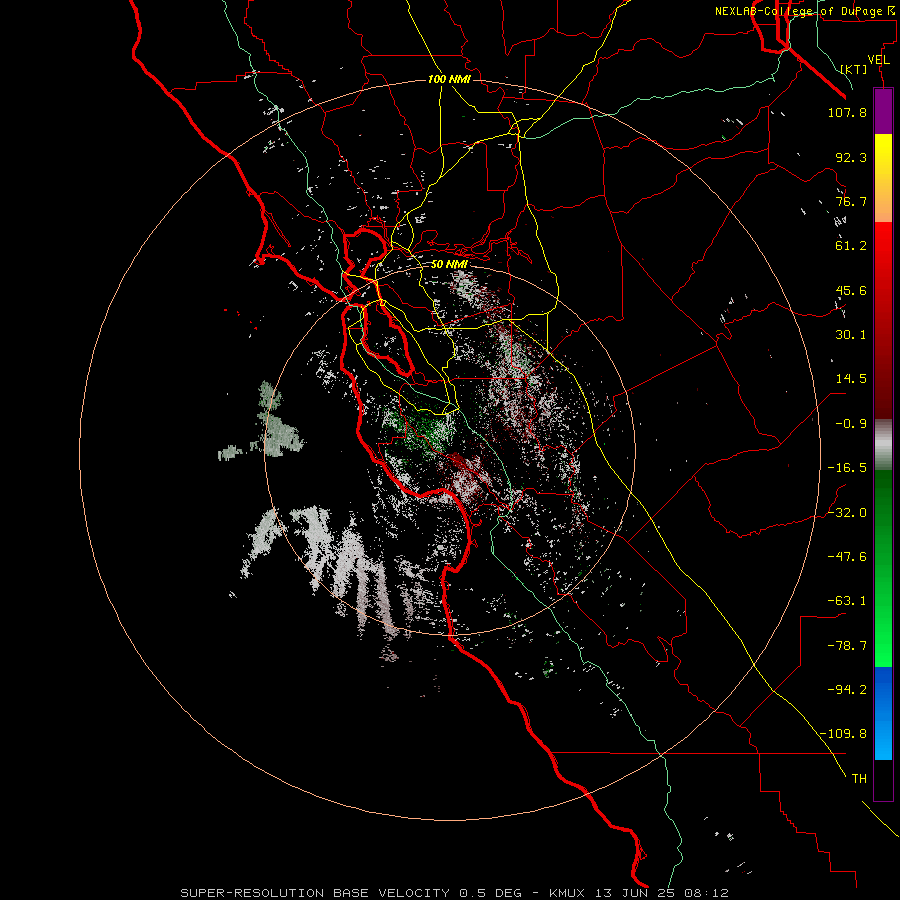This screenshot has height=900, width=900.
Task: Click the 14.5 value on the velocity scale
Action: click(851, 379)
